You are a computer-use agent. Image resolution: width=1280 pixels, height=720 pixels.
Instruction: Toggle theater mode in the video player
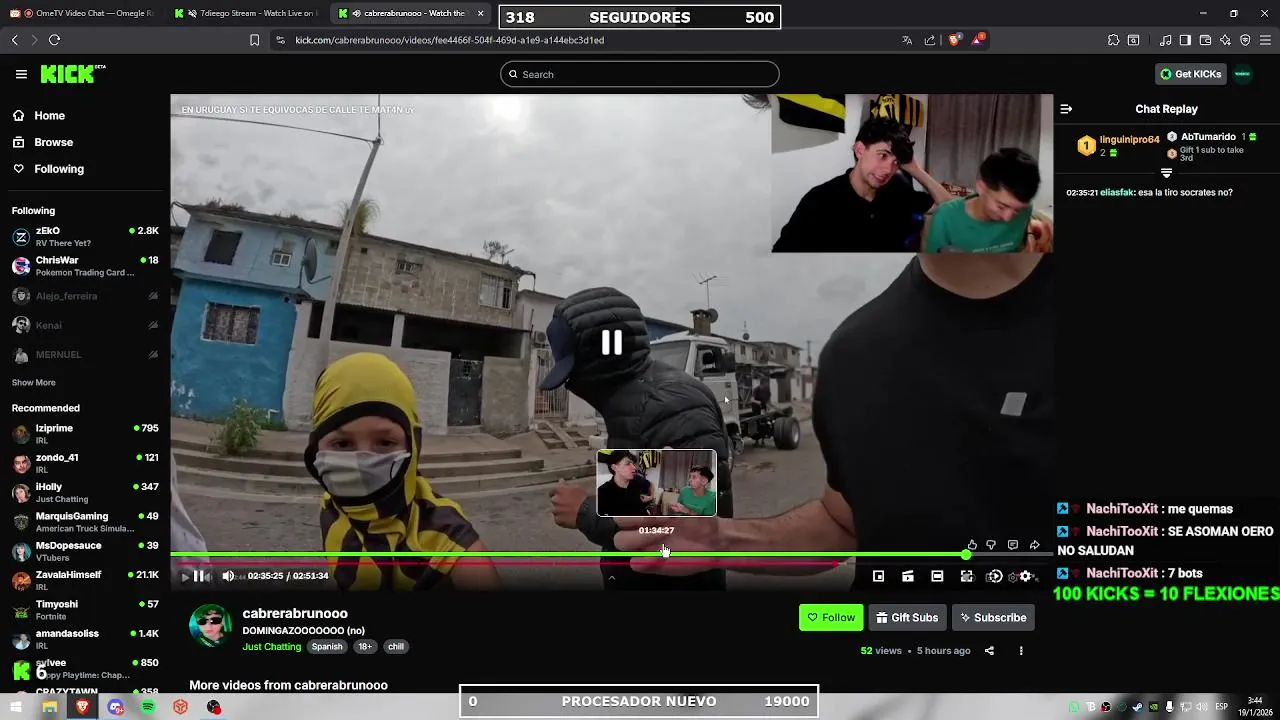pos(937,576)
